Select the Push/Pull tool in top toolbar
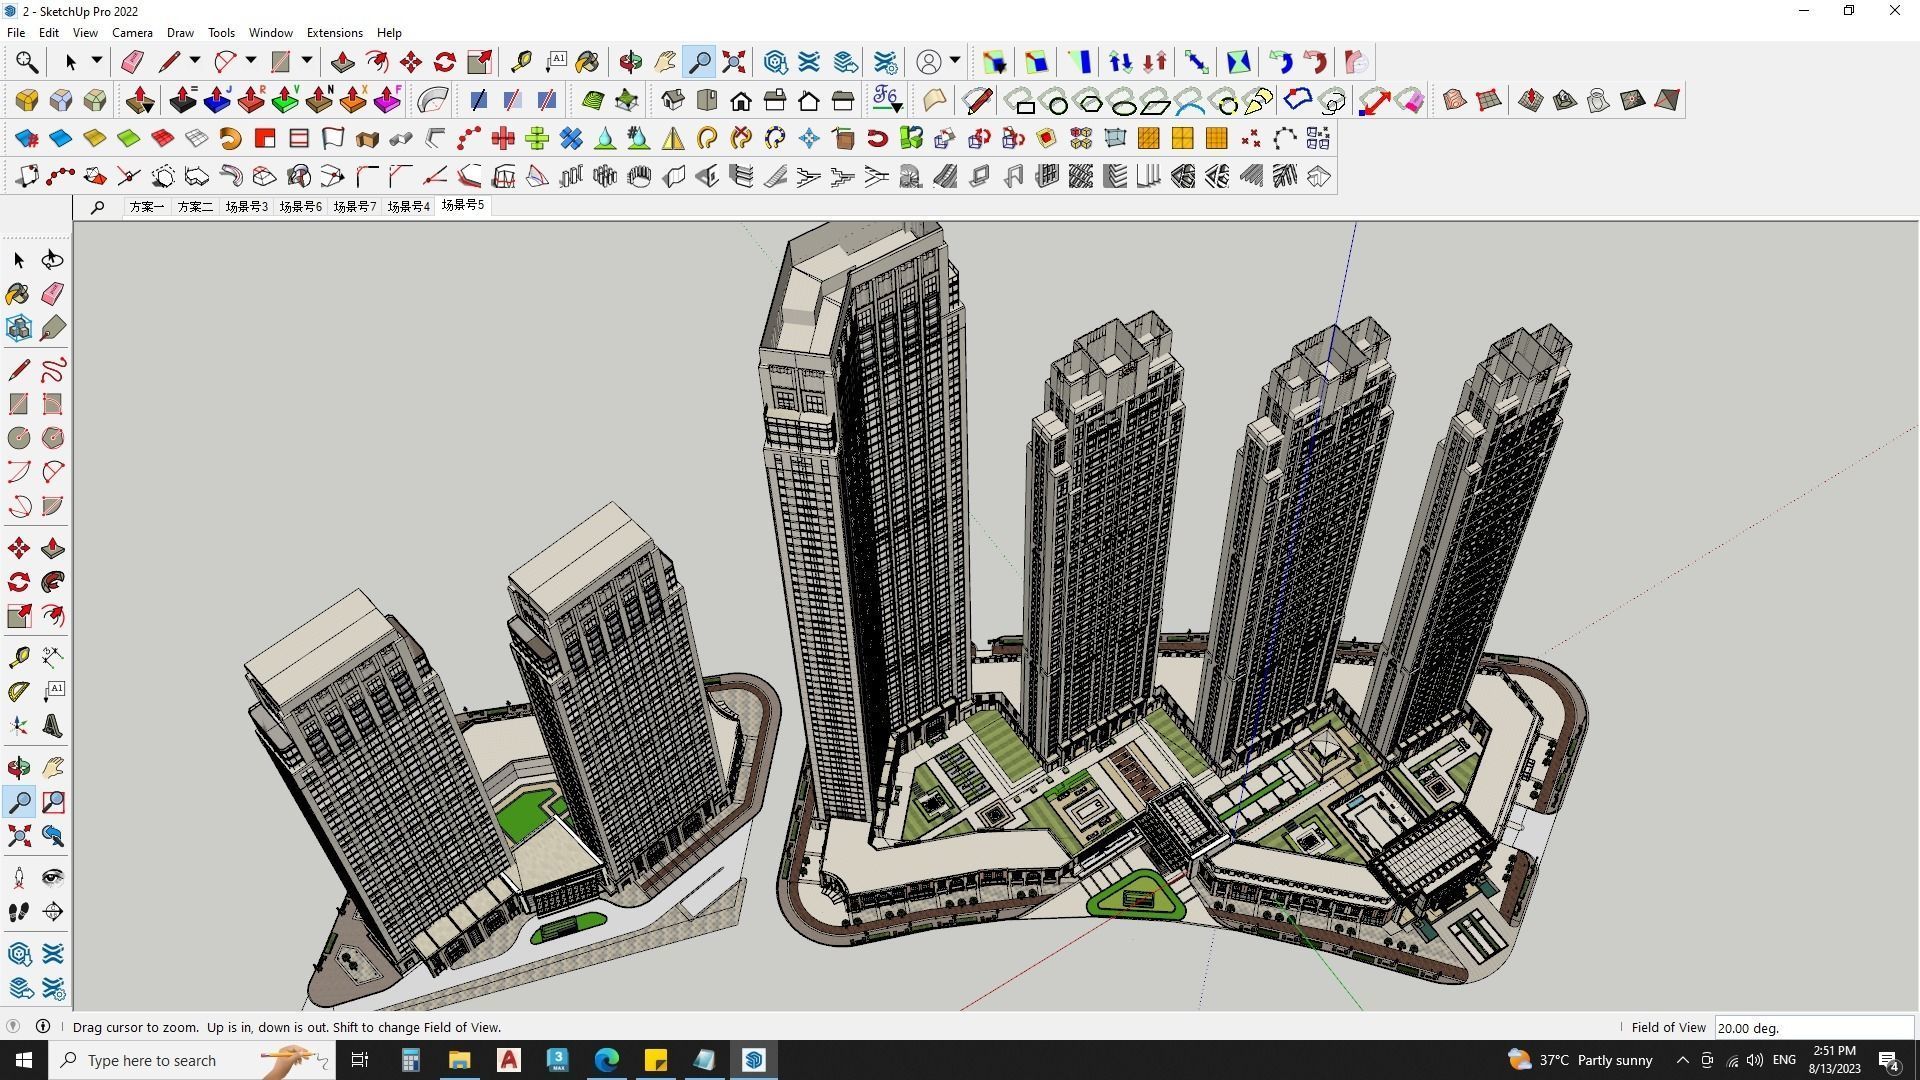 pos(343,62)
